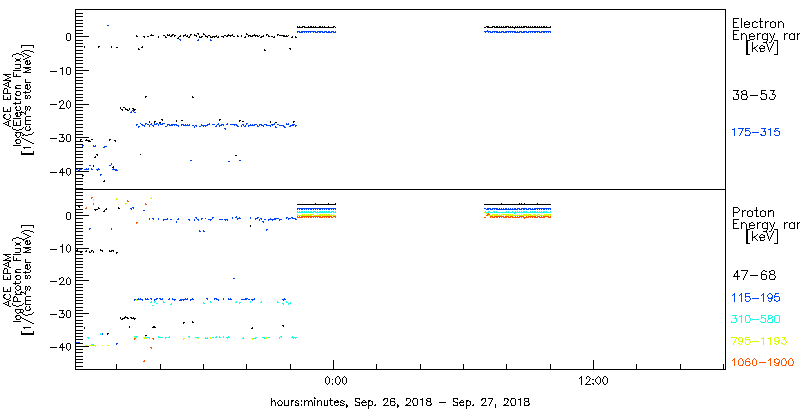Click the -30 tick on the proton flux axis

tap(60, 313)
